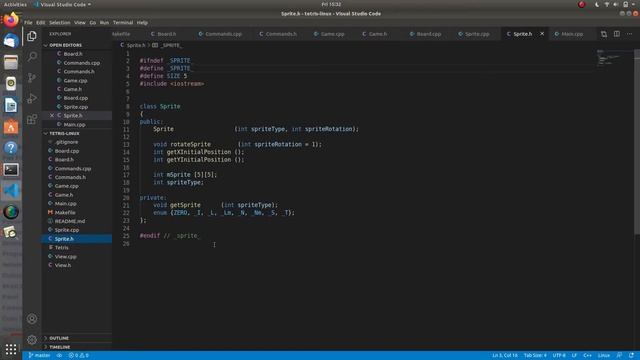Open the Run and Debug view
640x360 pixels.
[32, 98]
